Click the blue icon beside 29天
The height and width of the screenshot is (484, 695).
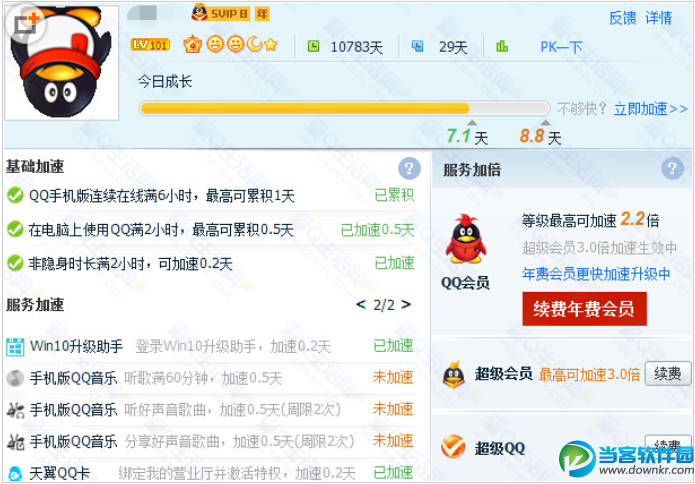tap(418, 46)
